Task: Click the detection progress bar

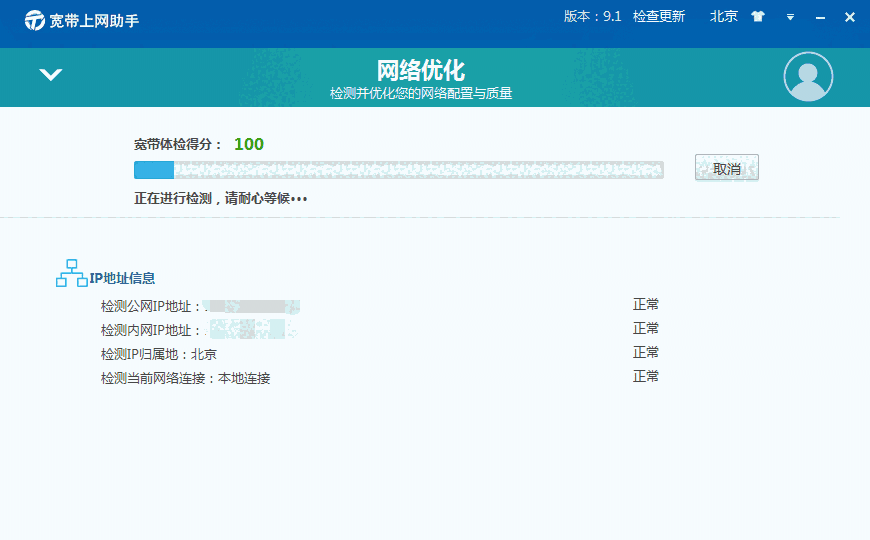Action: coord(398,169)
